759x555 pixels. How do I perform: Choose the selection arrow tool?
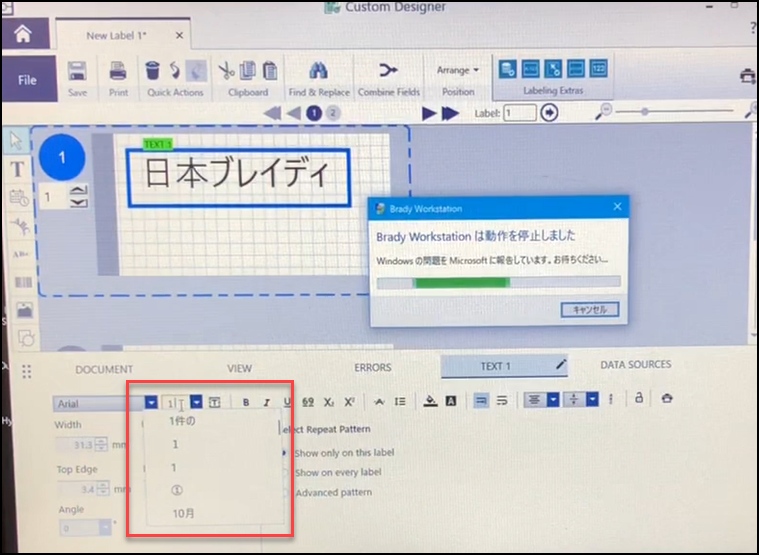(x=16, y=141)
